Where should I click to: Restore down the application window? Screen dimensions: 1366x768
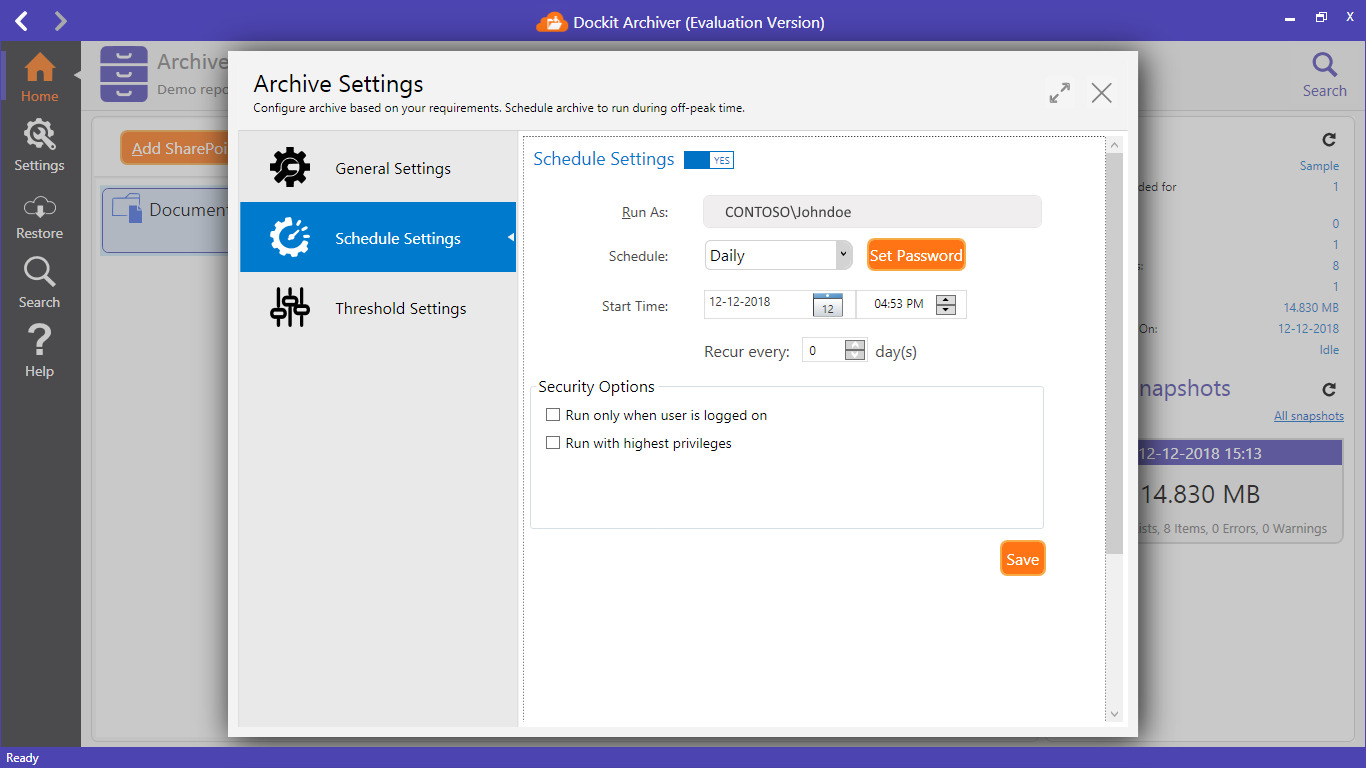pos(1321,17)
